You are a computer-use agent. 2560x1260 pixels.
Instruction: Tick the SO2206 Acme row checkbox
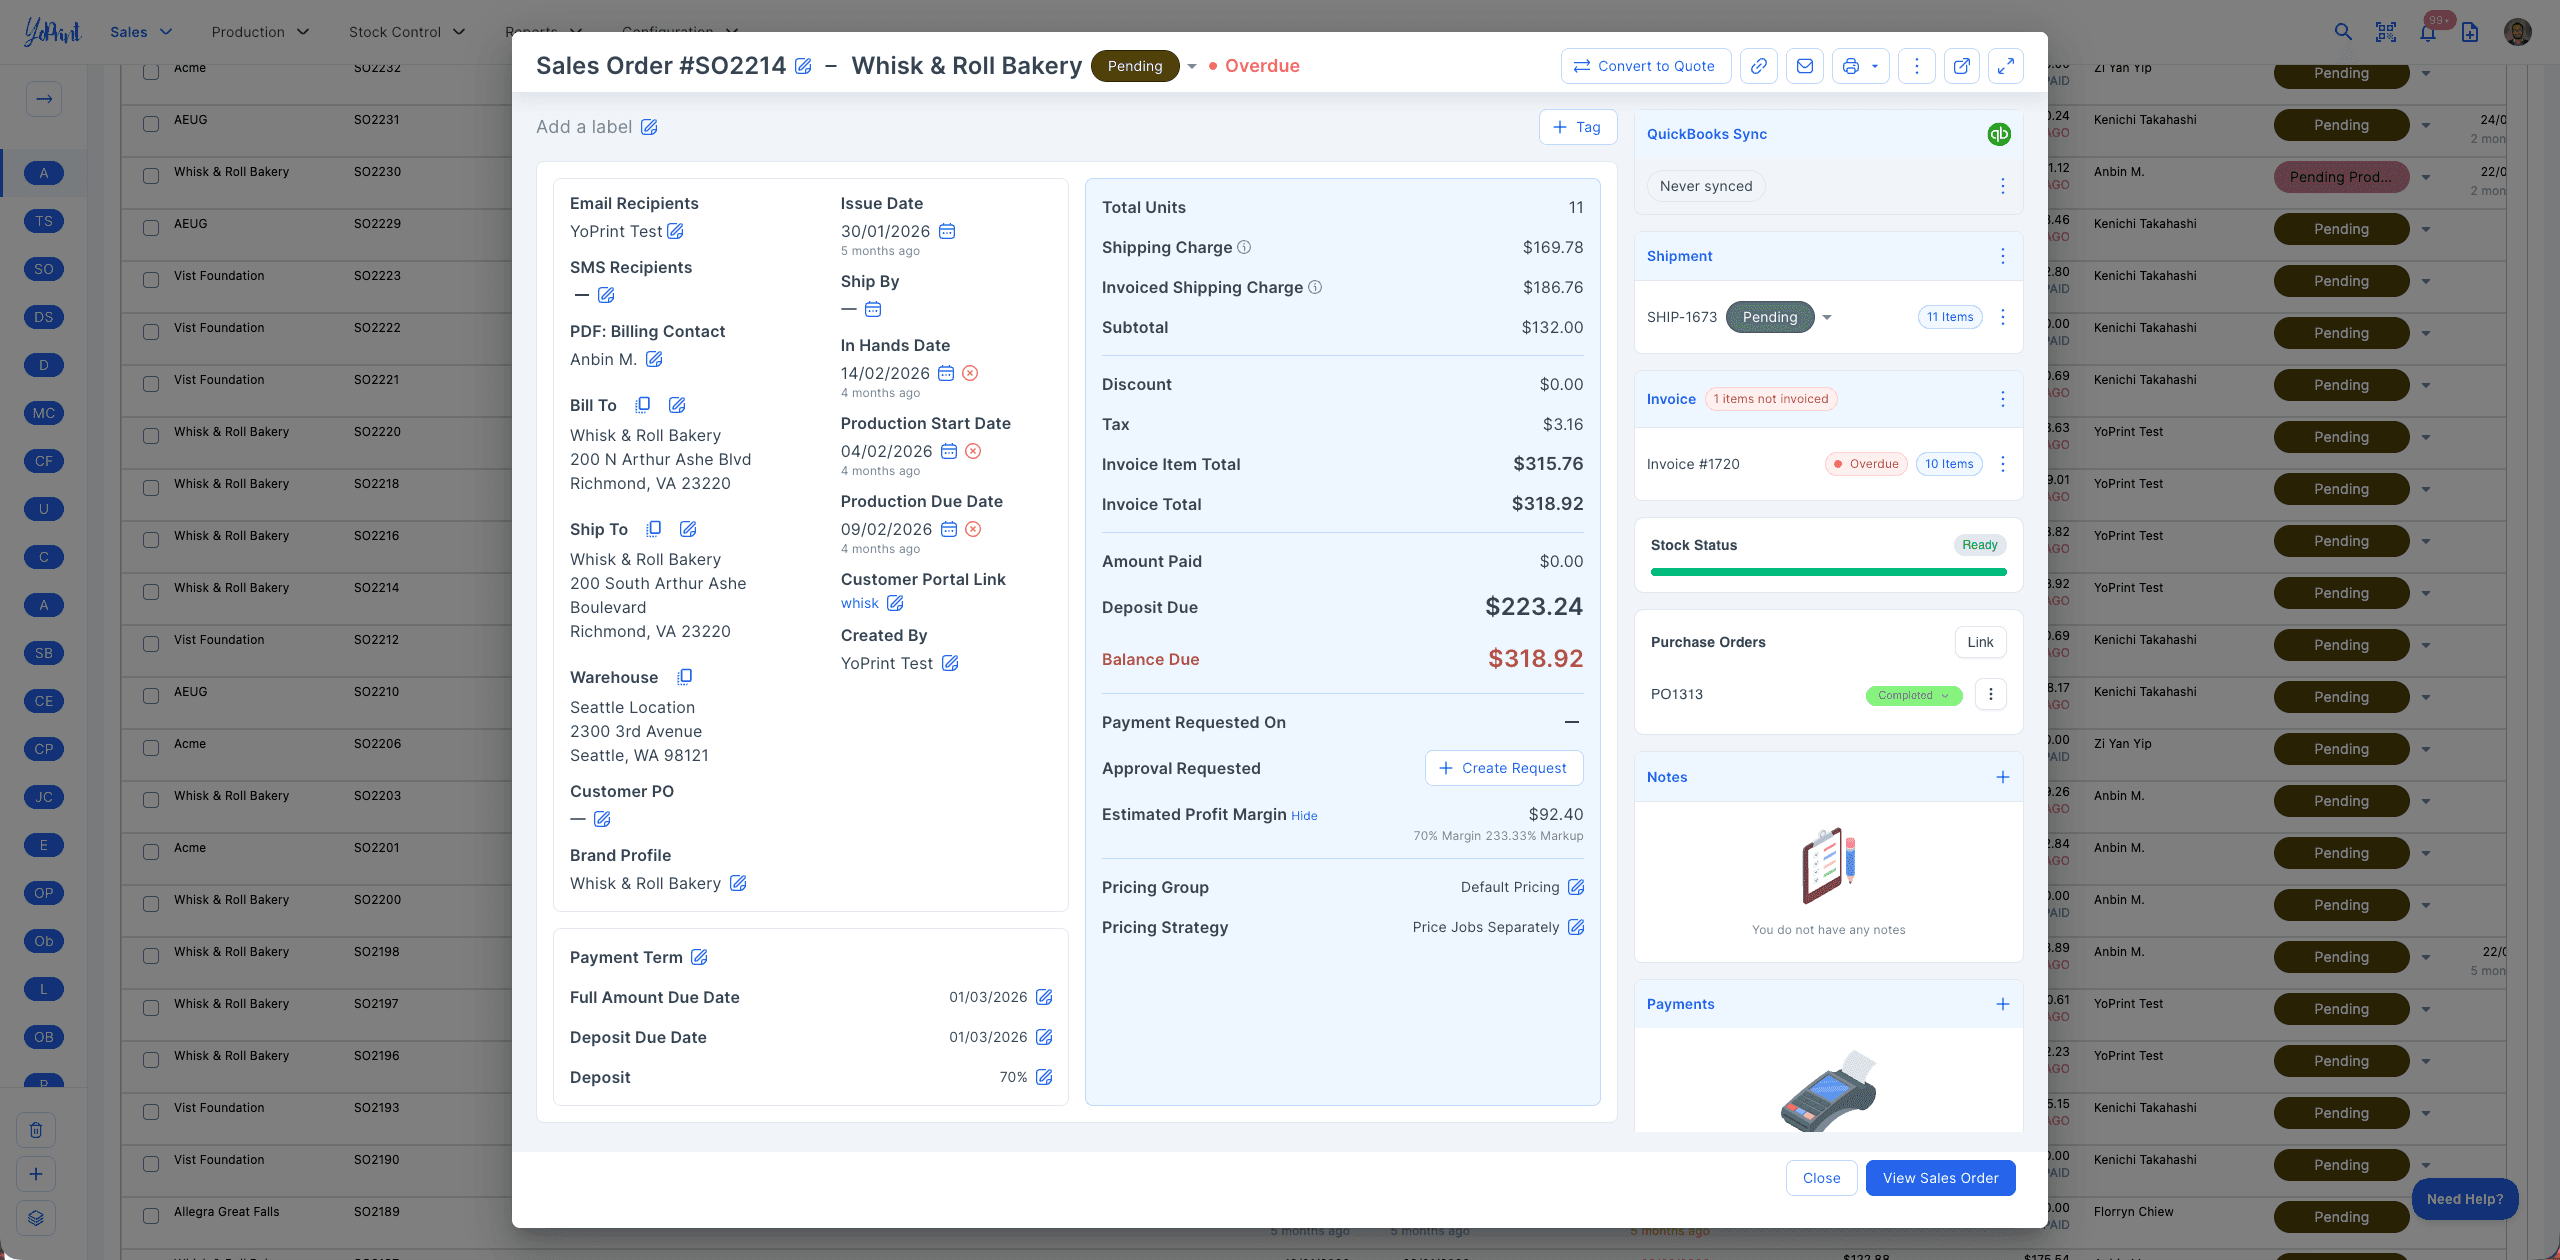[x=151, y=748]
